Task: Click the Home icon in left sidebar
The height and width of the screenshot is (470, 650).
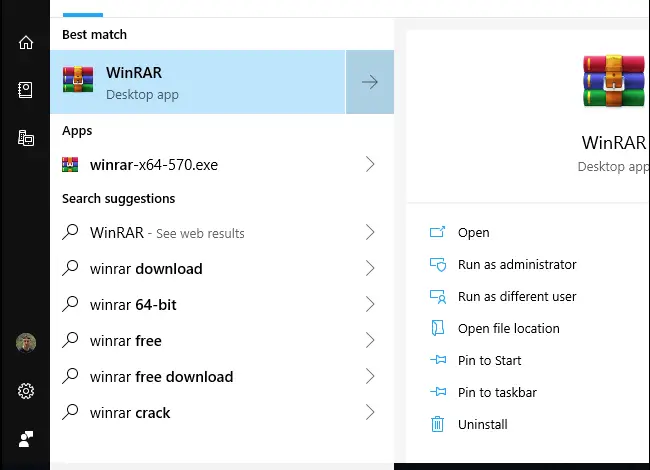Action: [x=25, y=42]
